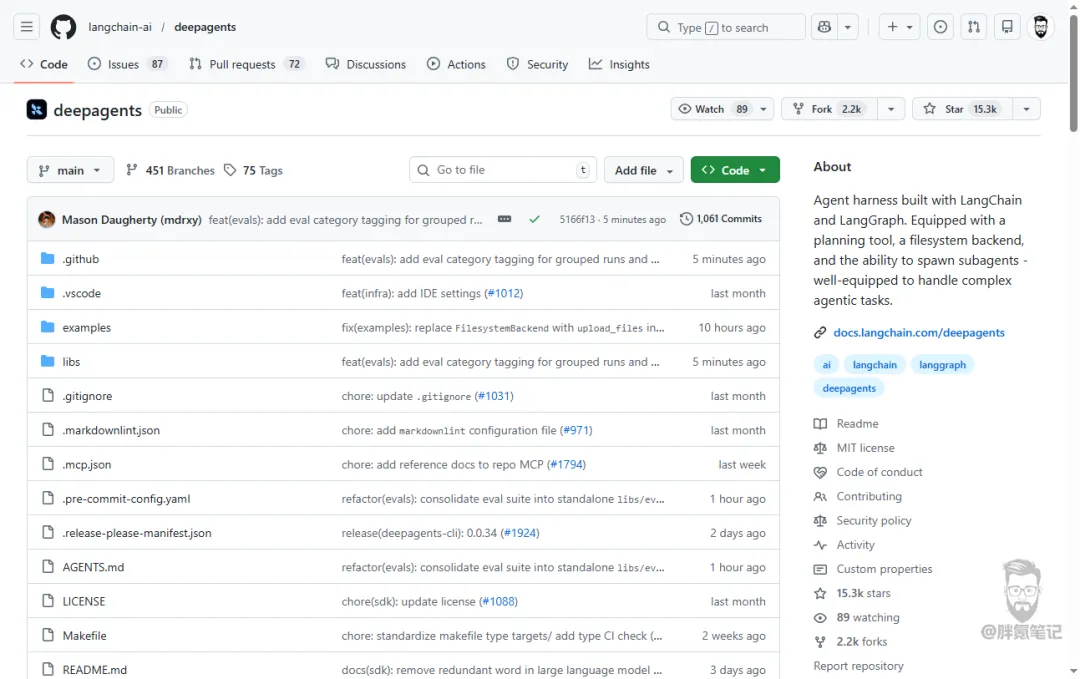Click the LICENSE file icon
The height and width of the screenshot is (679, 1080).
pyautogui.click(x=48, y=600)
